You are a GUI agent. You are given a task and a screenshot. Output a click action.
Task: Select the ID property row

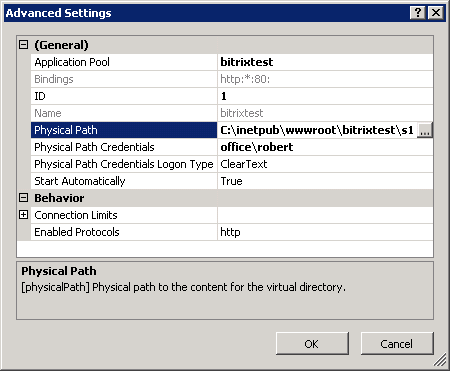click(x=232, y=96)
